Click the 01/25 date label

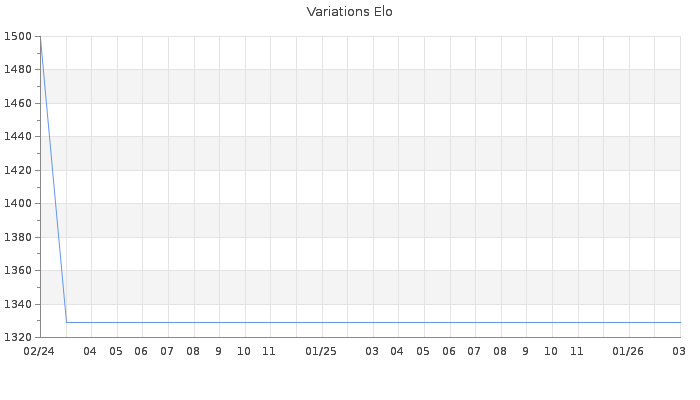pos(321,351)
